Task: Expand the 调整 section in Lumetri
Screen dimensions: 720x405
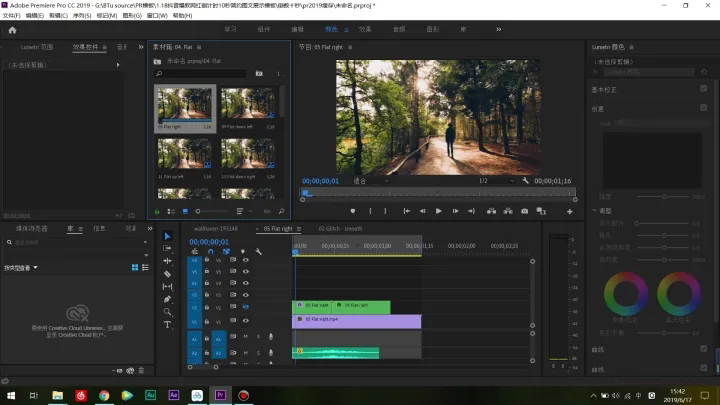Action: (605, 211)
